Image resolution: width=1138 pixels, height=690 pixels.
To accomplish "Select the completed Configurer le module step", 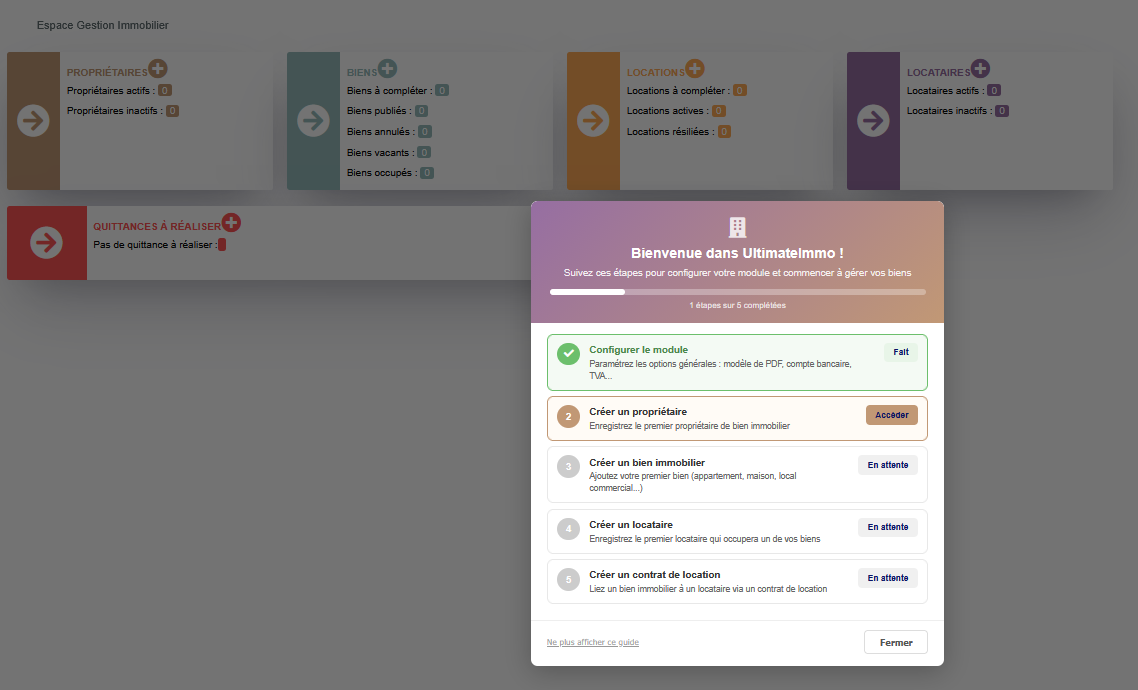I will click(x=737, y=363).
